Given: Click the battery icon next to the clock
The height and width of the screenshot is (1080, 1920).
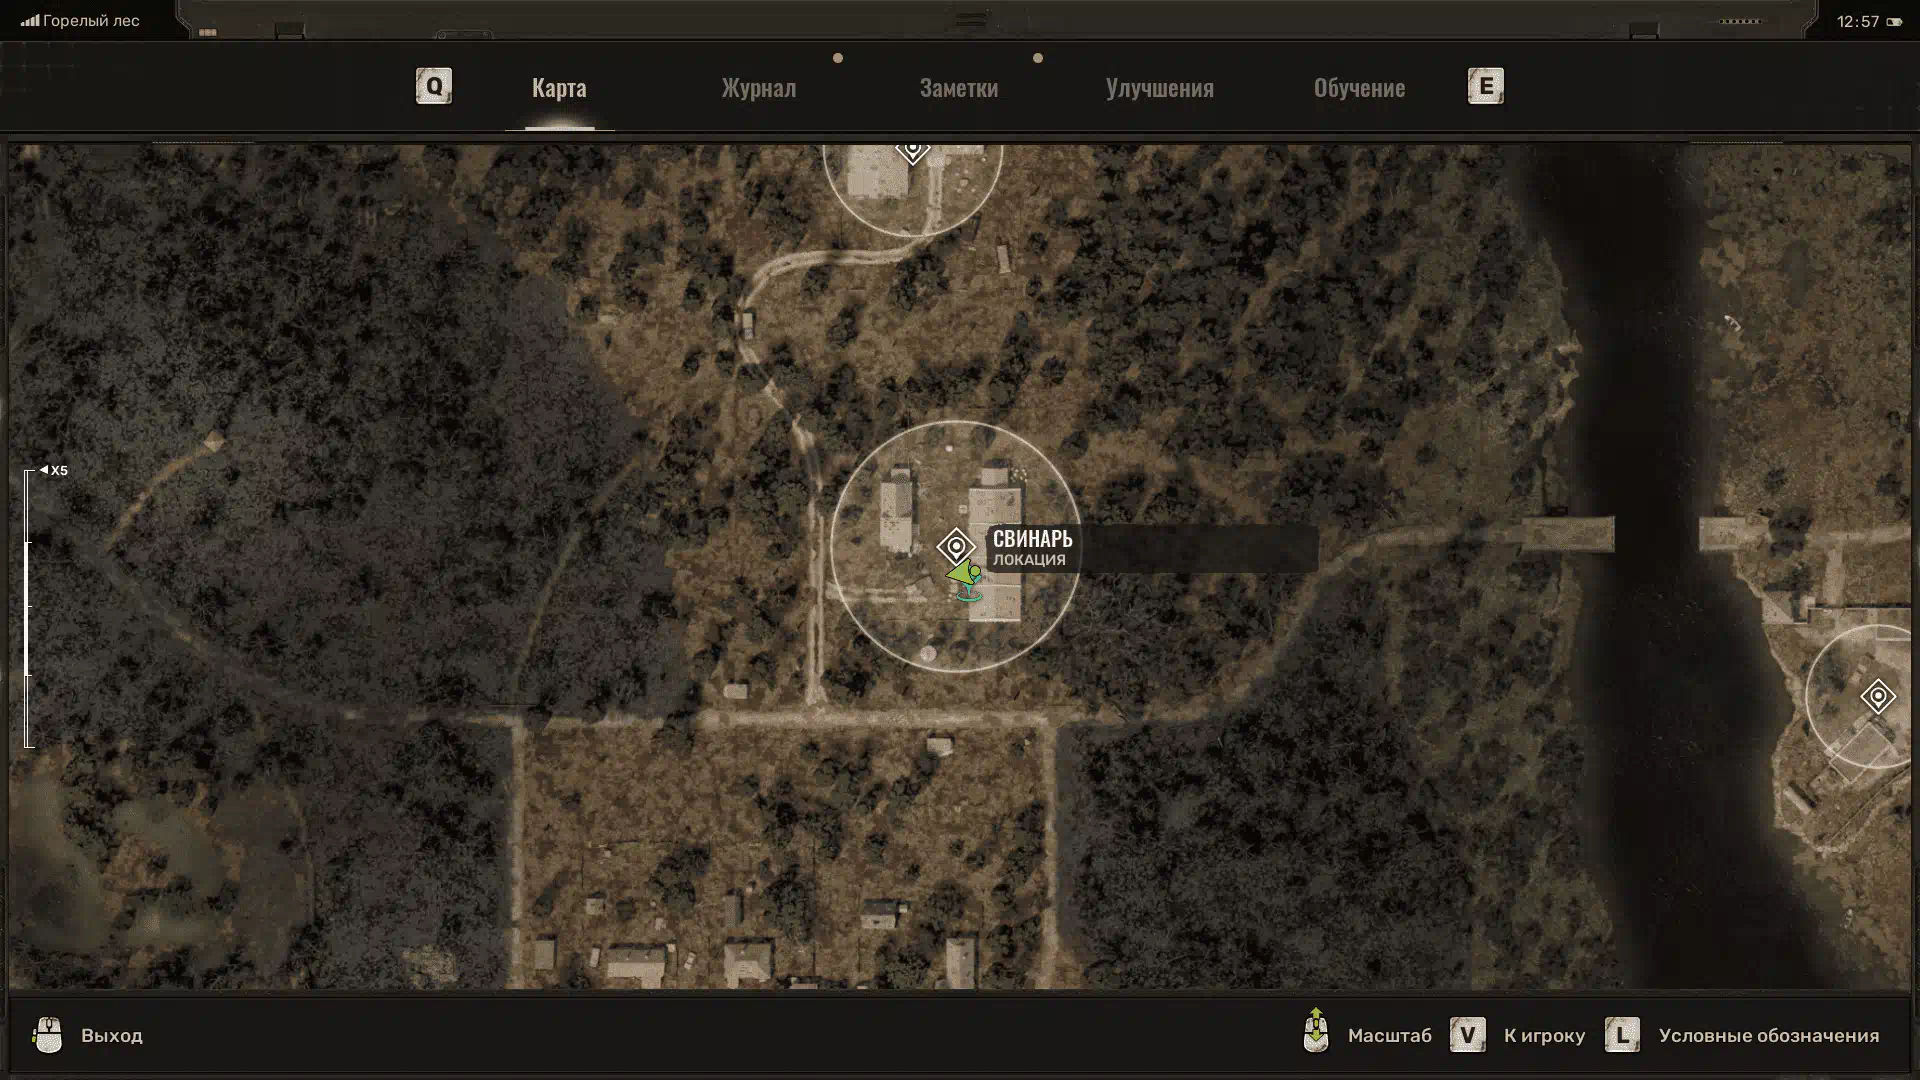Looking at the screenshot, I should tap(1894, 22).
